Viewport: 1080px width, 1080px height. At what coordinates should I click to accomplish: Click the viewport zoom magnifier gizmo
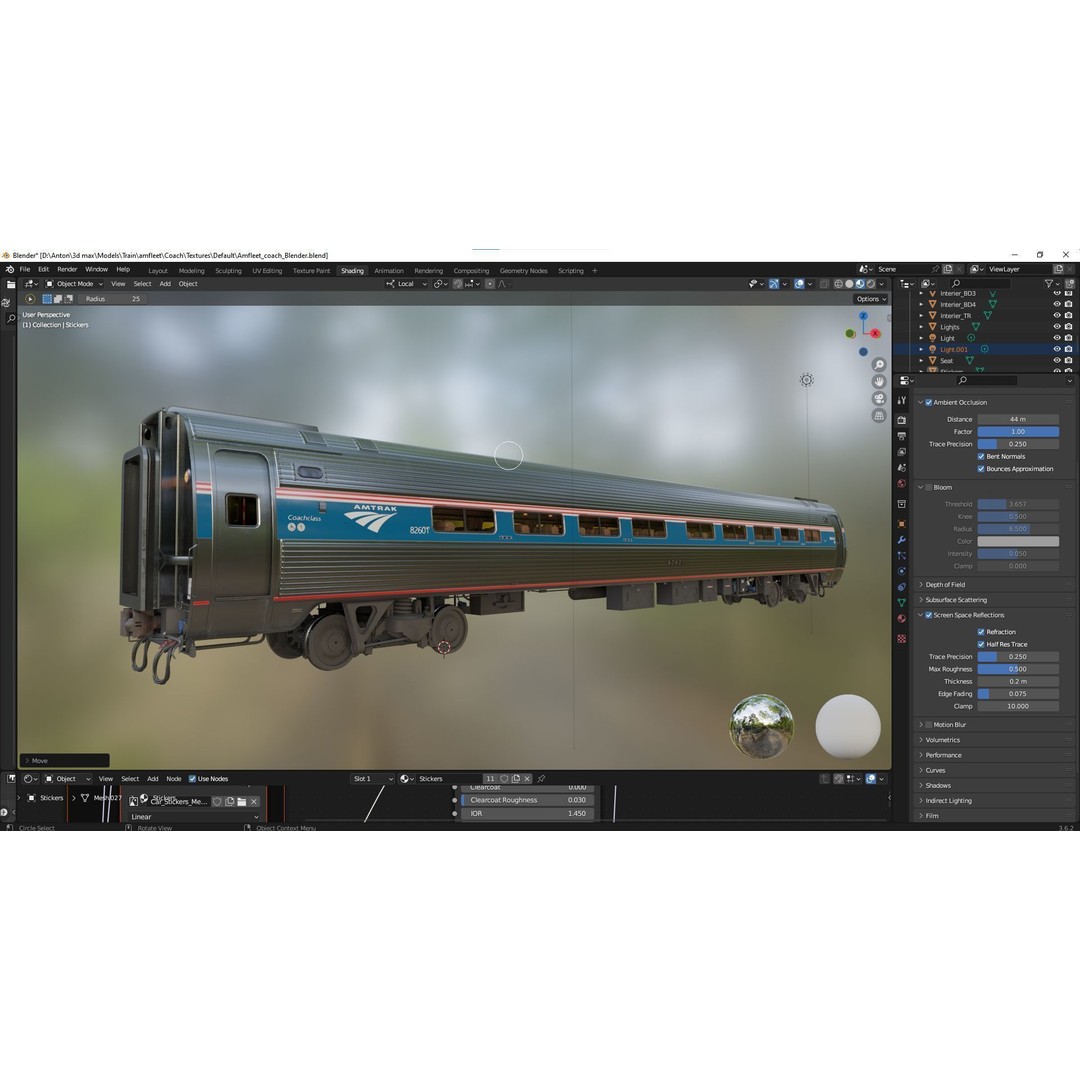879,364
